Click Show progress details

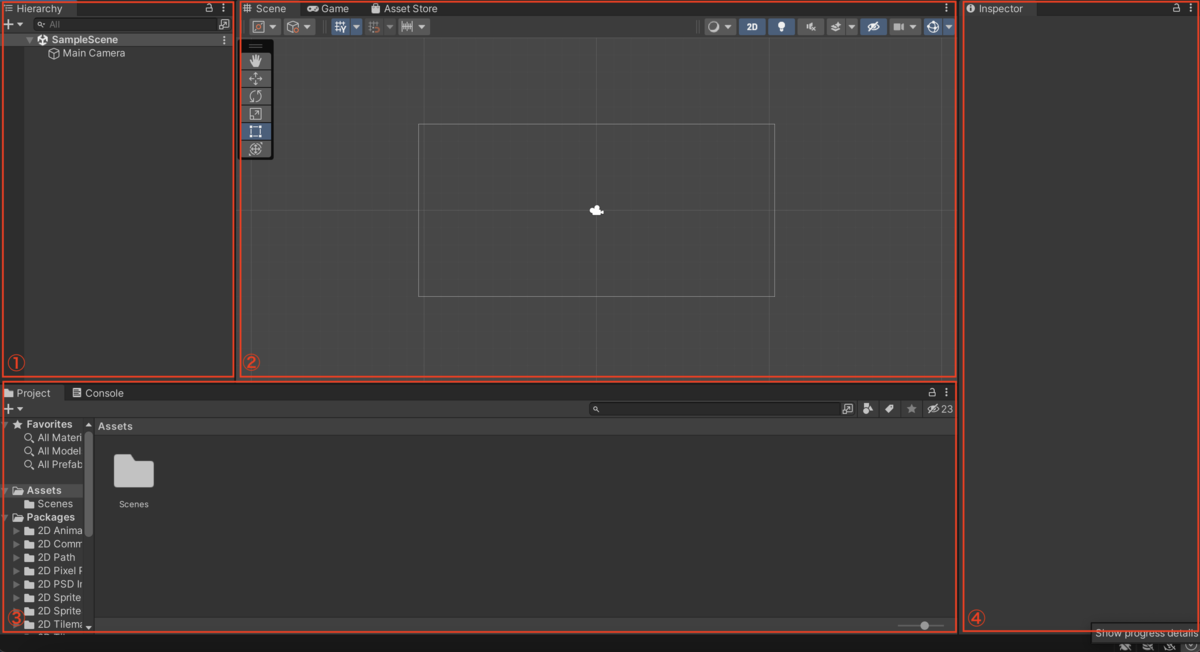(x=1143, y=633)
